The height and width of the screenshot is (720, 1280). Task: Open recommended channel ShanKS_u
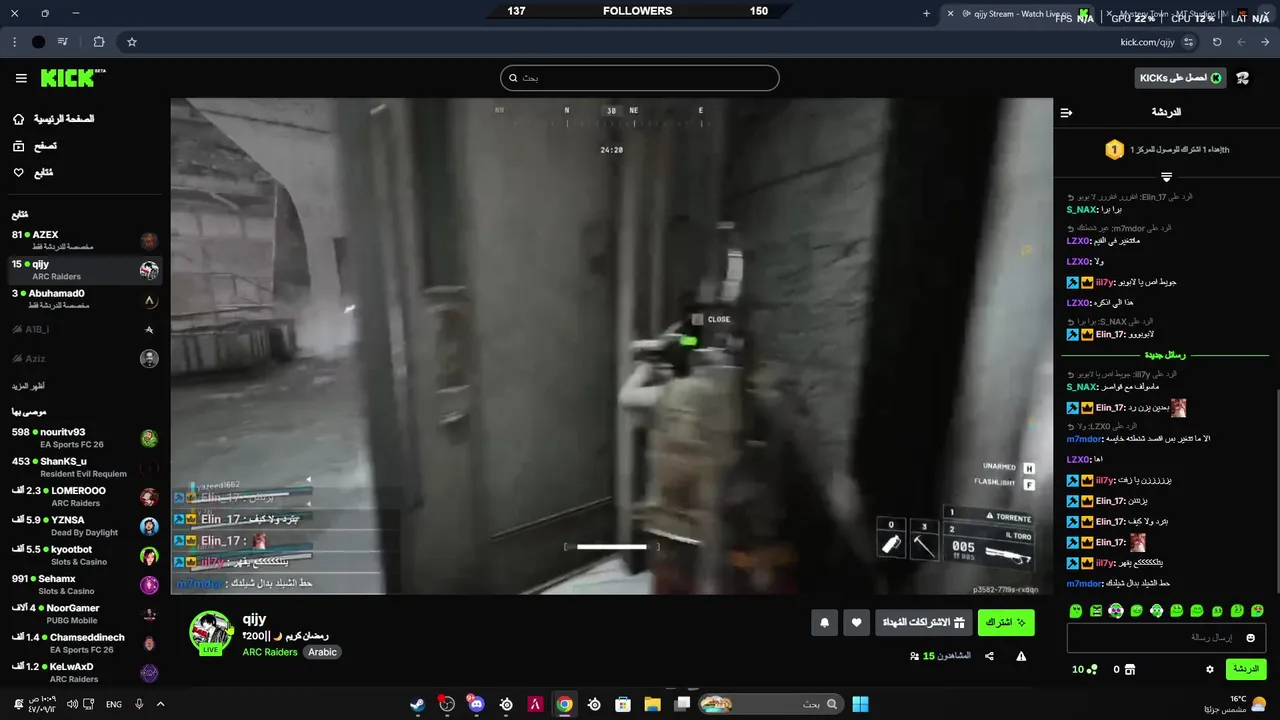coord(85,467)
